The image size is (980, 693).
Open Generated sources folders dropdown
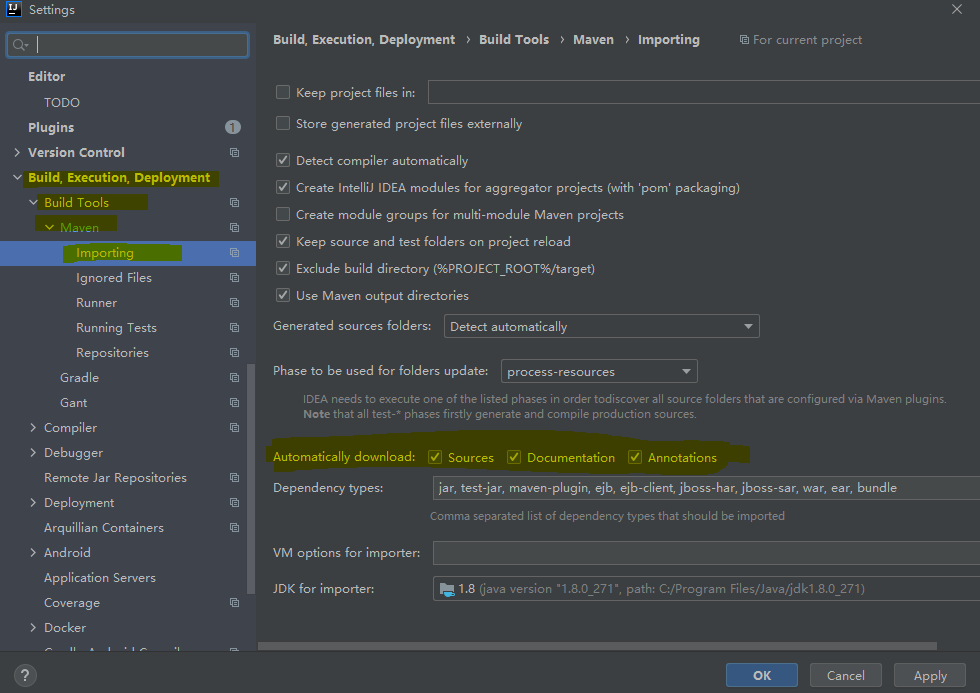pos(601,326)
